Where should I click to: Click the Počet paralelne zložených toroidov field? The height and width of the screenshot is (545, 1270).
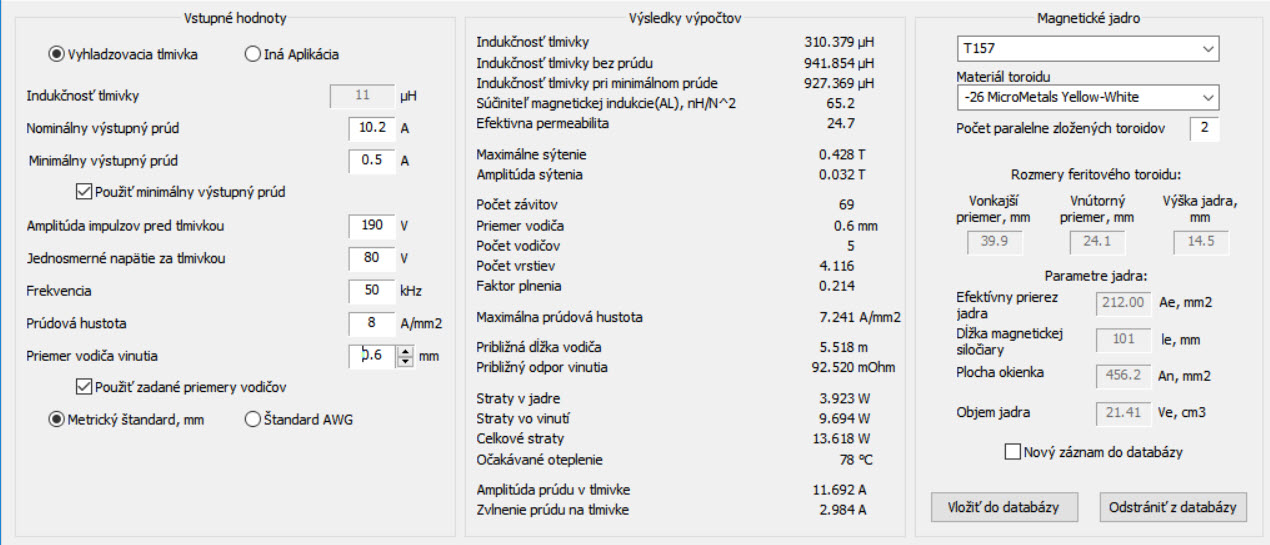click(1204, 129)
